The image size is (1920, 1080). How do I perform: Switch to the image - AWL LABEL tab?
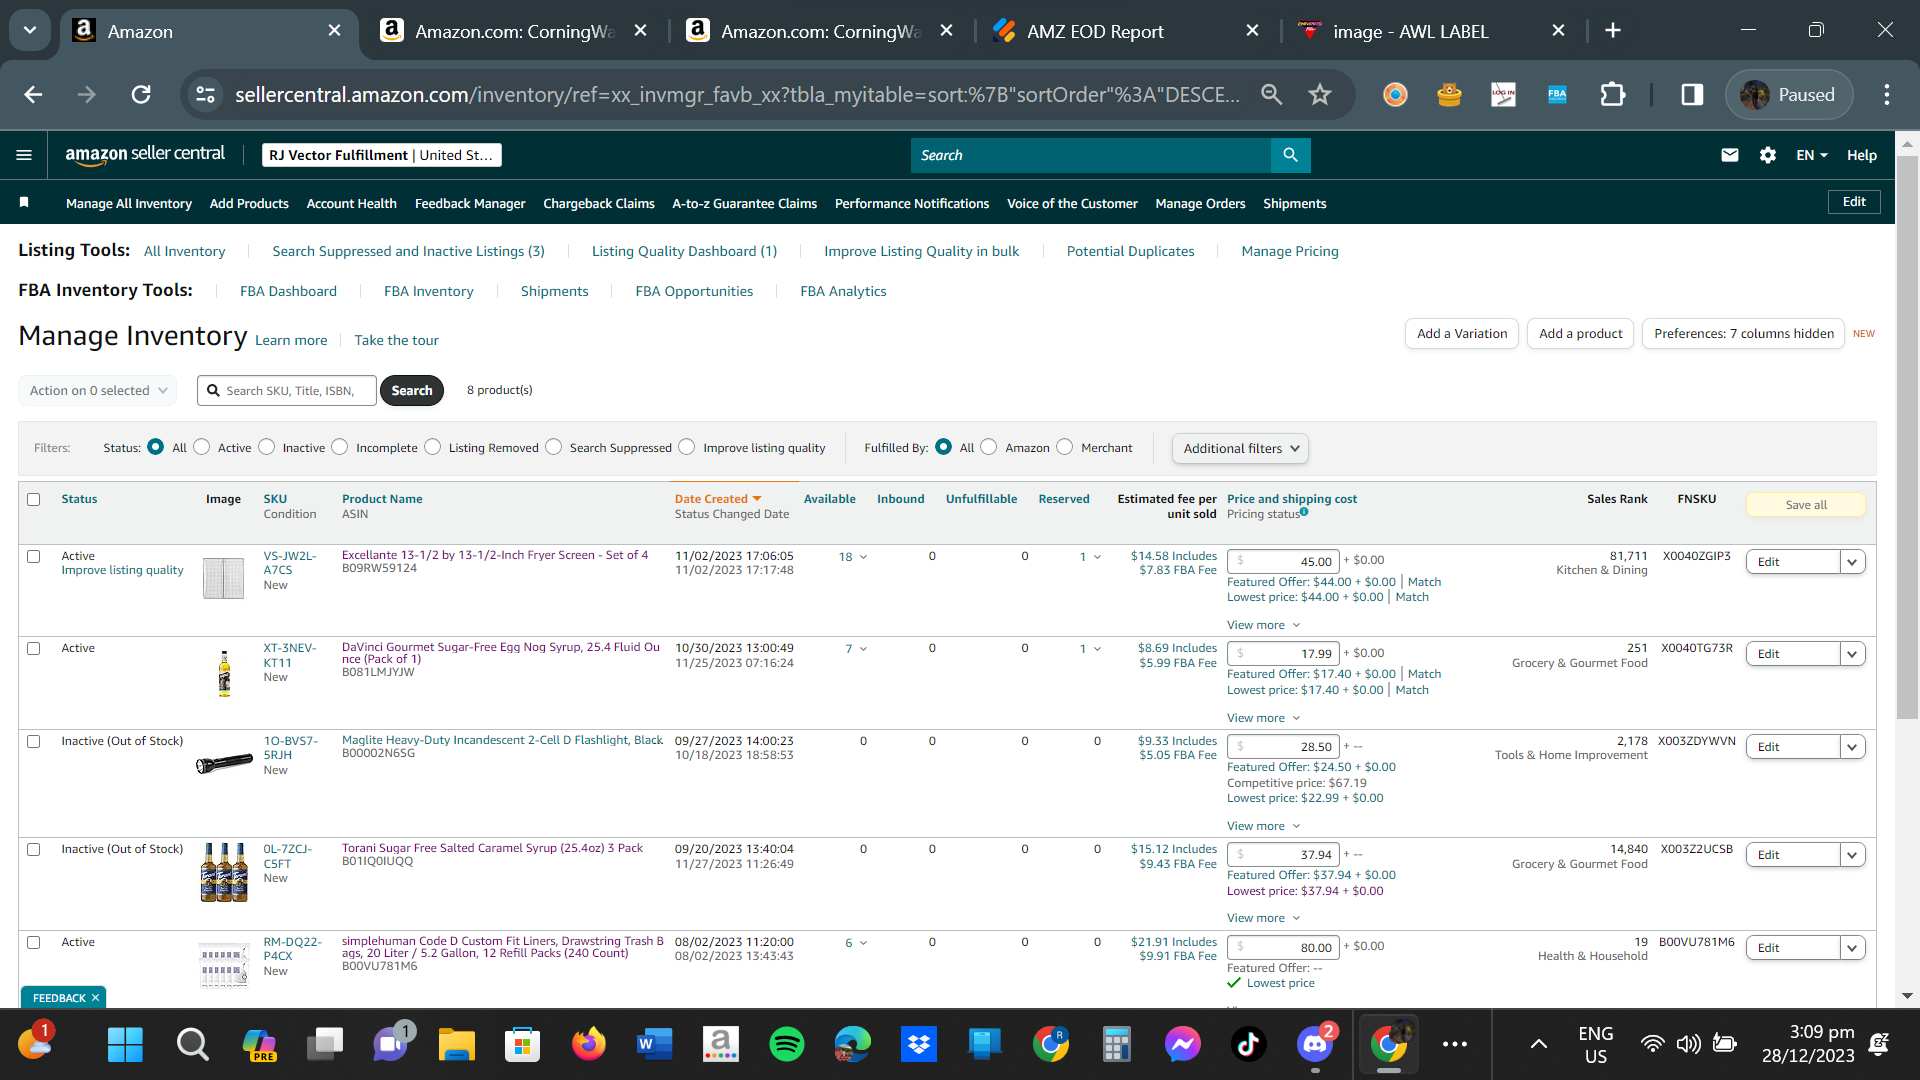1432,31
